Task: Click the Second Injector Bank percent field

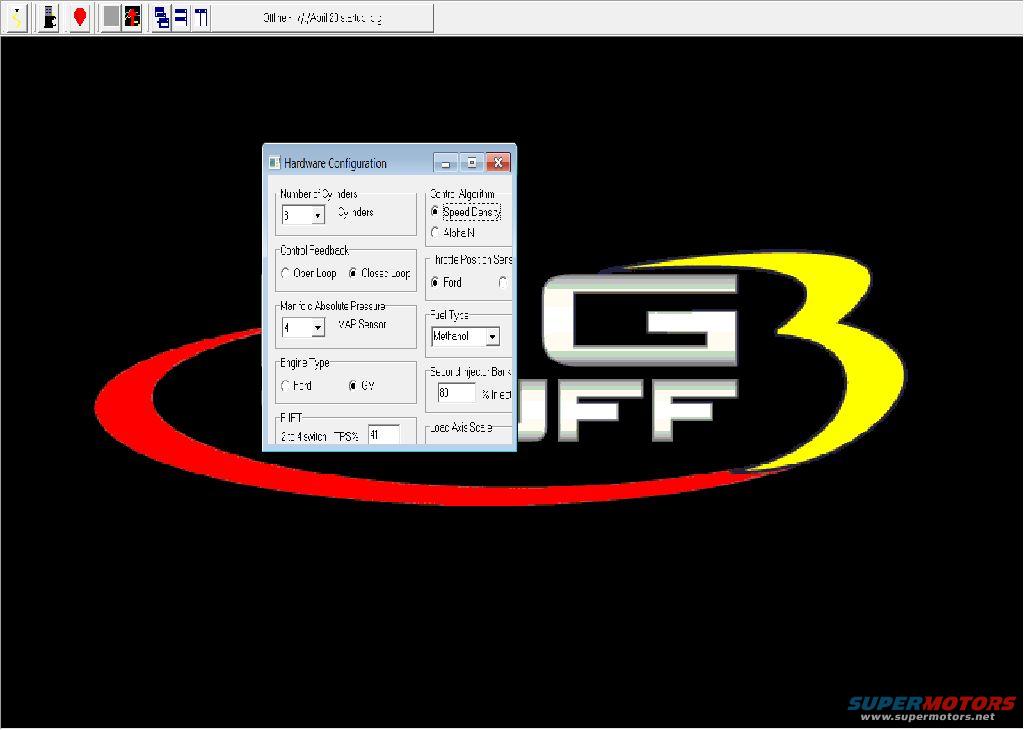Action: tap(456, 393)
